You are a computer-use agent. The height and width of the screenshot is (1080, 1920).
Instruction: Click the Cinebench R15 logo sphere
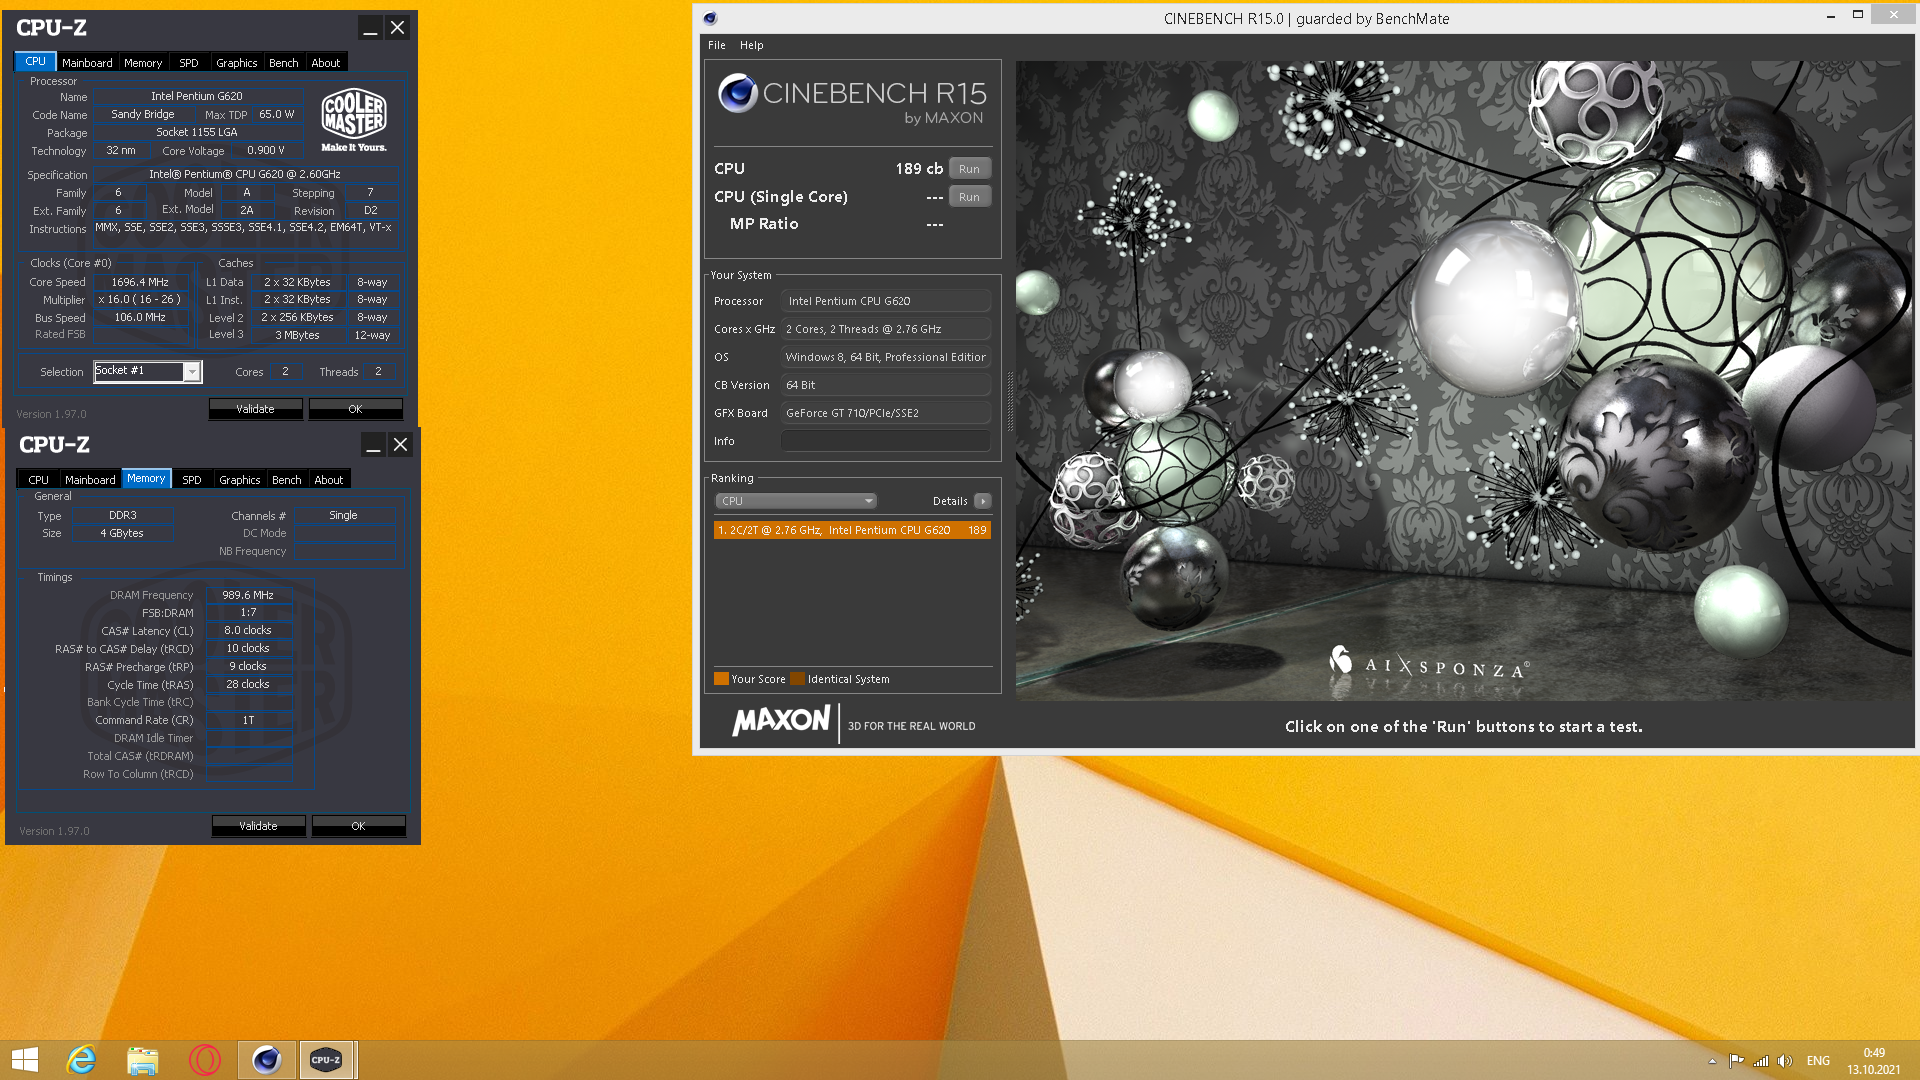[738, 93]
